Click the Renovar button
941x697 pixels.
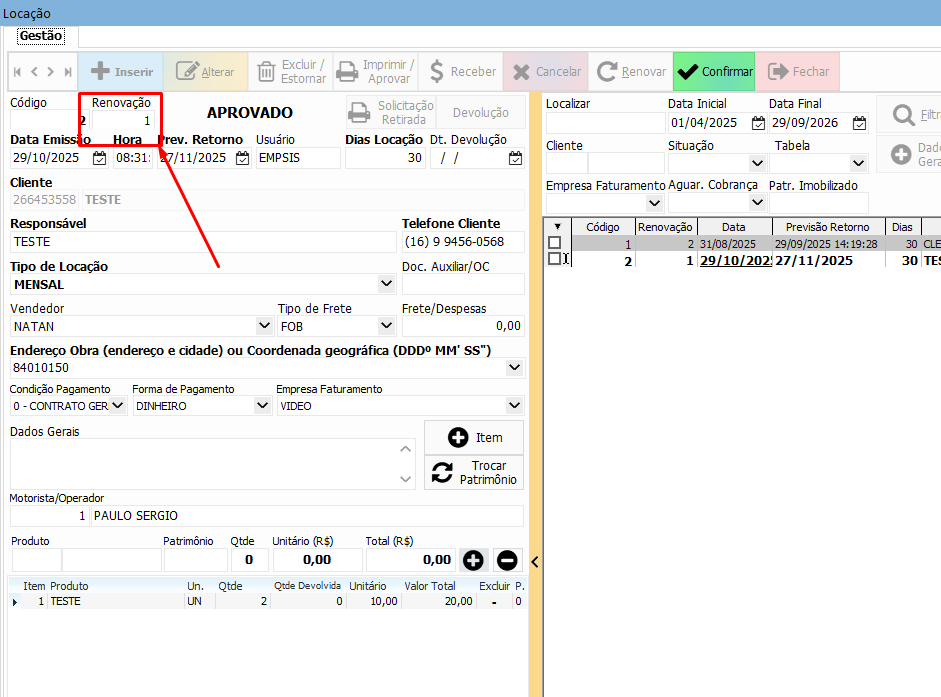(x=631, y=72)
